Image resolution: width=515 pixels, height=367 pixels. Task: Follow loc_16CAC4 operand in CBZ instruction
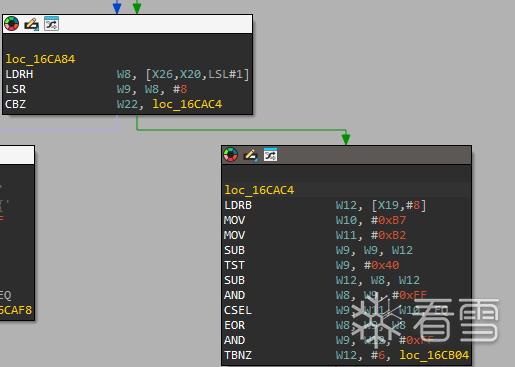[x=187, y=104]
